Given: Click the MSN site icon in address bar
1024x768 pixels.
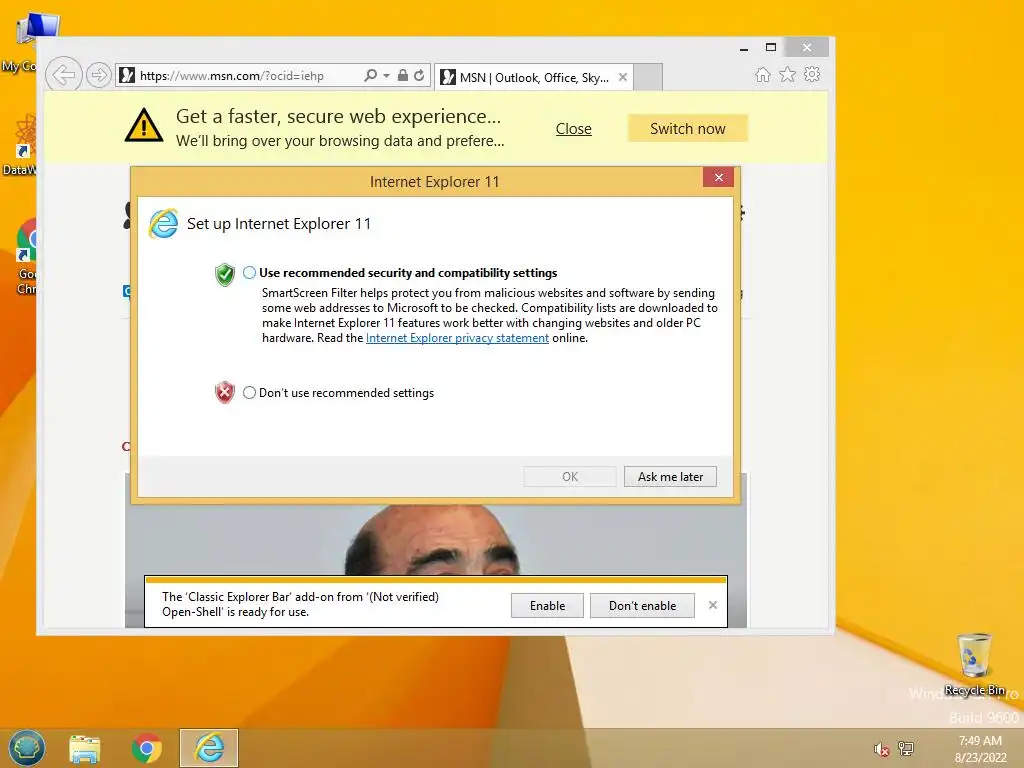Looking at the screenshot, I should coord(127,75).
